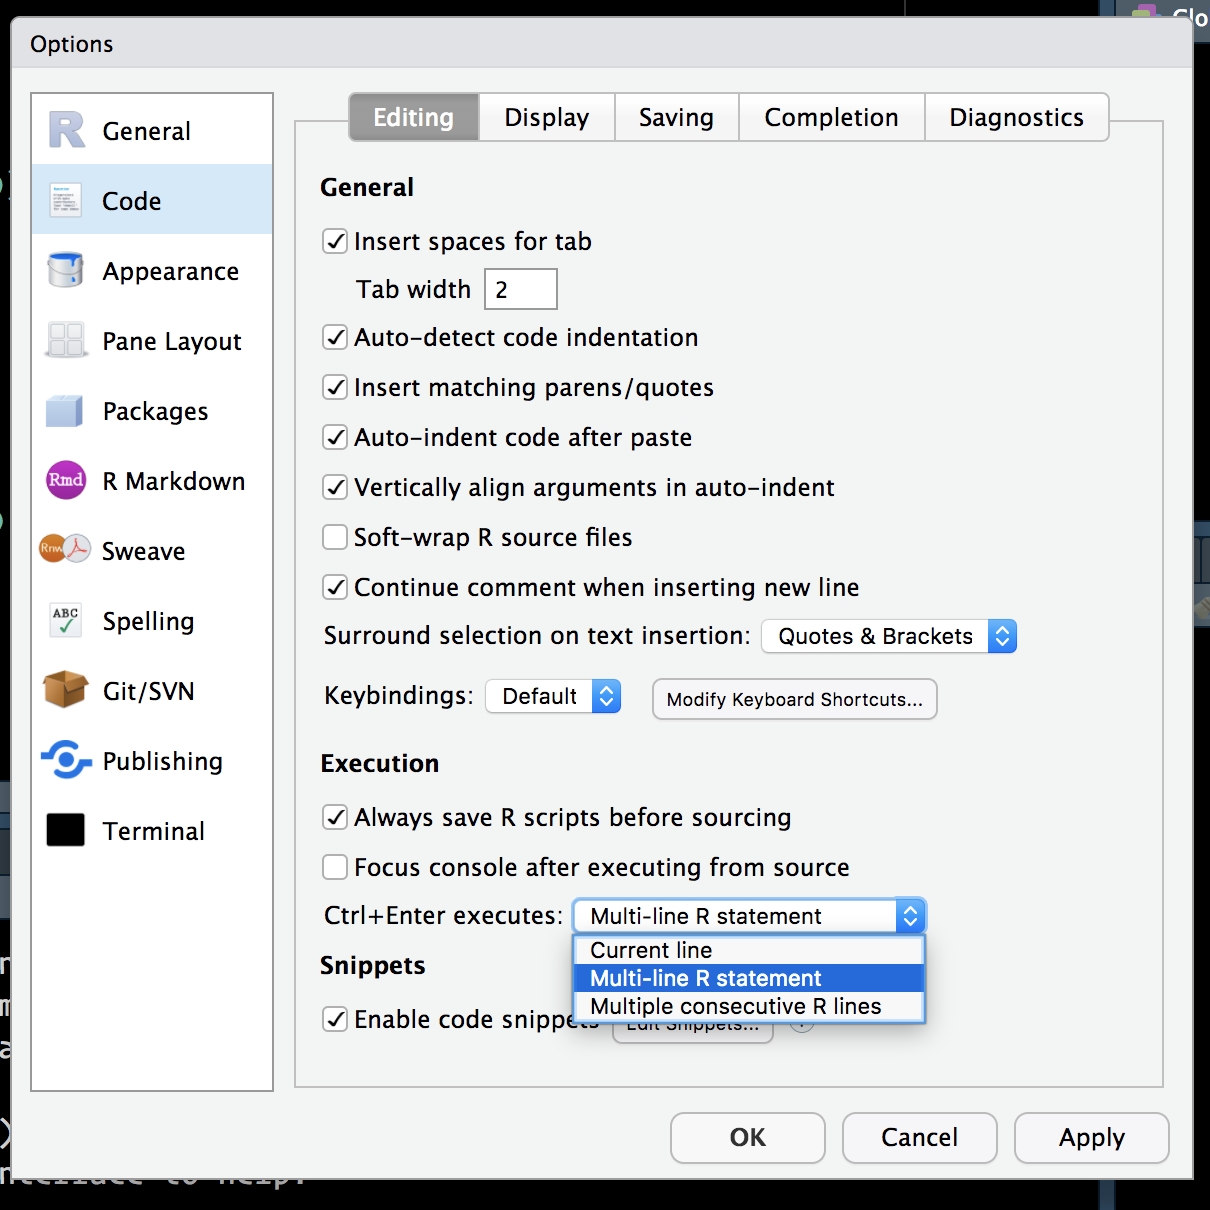Open Packages via the box icon
1210x1210 pixels.
coord(66,410)
